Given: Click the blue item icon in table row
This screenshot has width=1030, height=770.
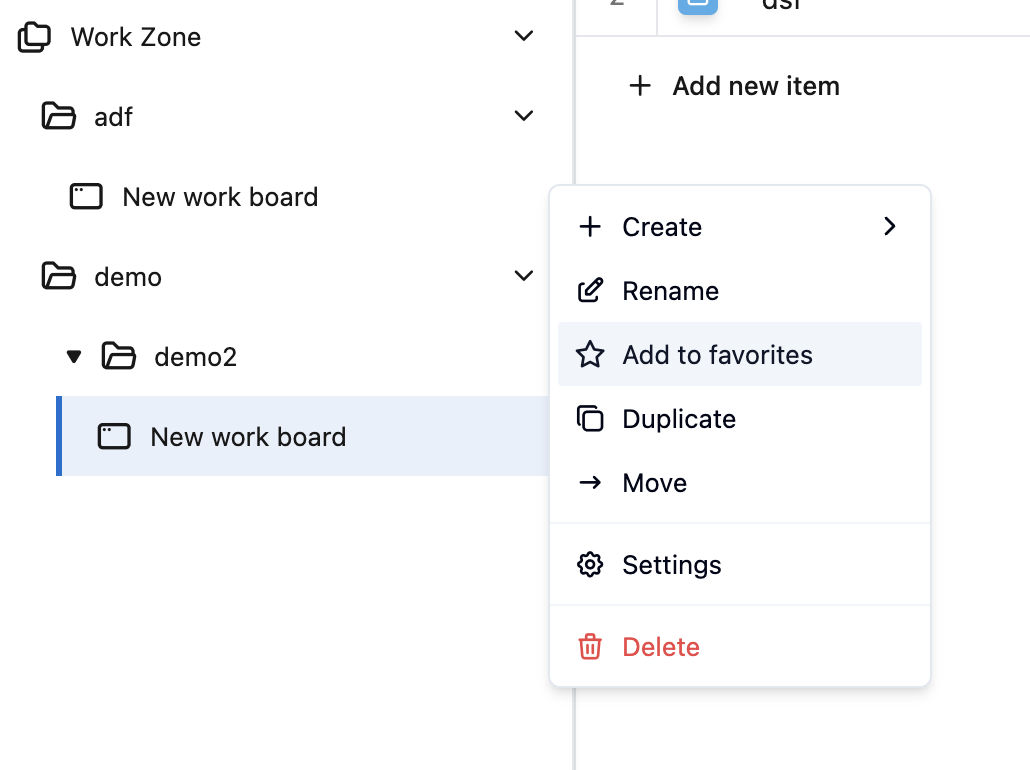Looking at the screenshot, I should pyautogui.click(x=697, y=5).
